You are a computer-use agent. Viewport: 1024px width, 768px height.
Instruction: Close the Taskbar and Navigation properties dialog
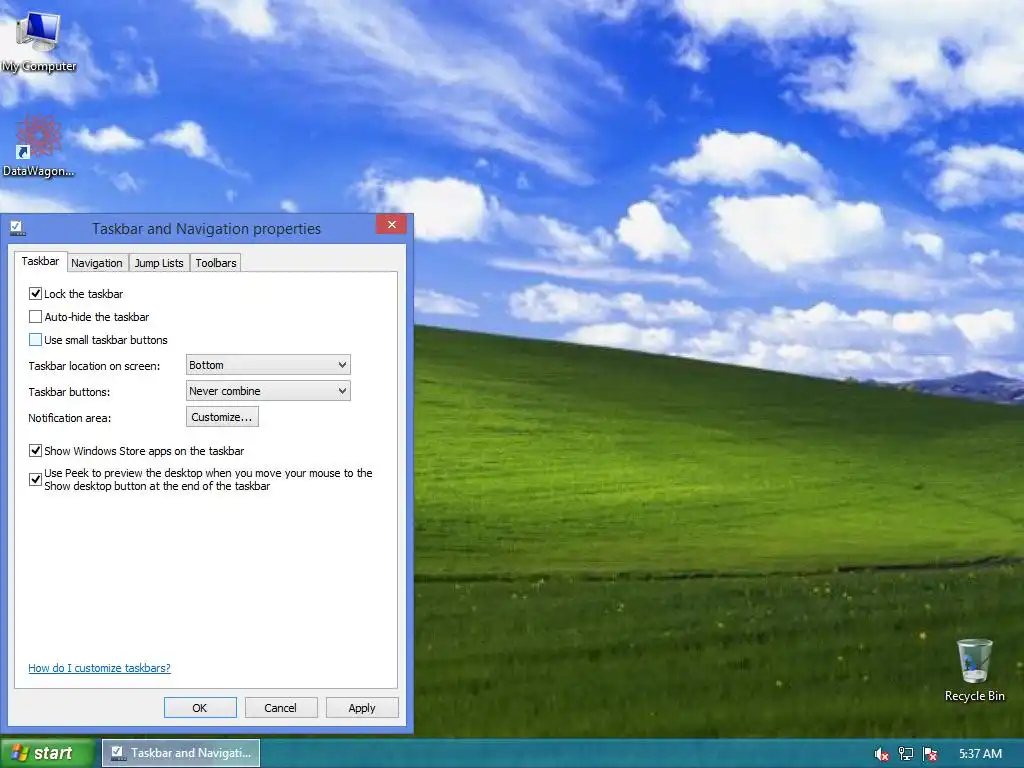tap(391, 224)
